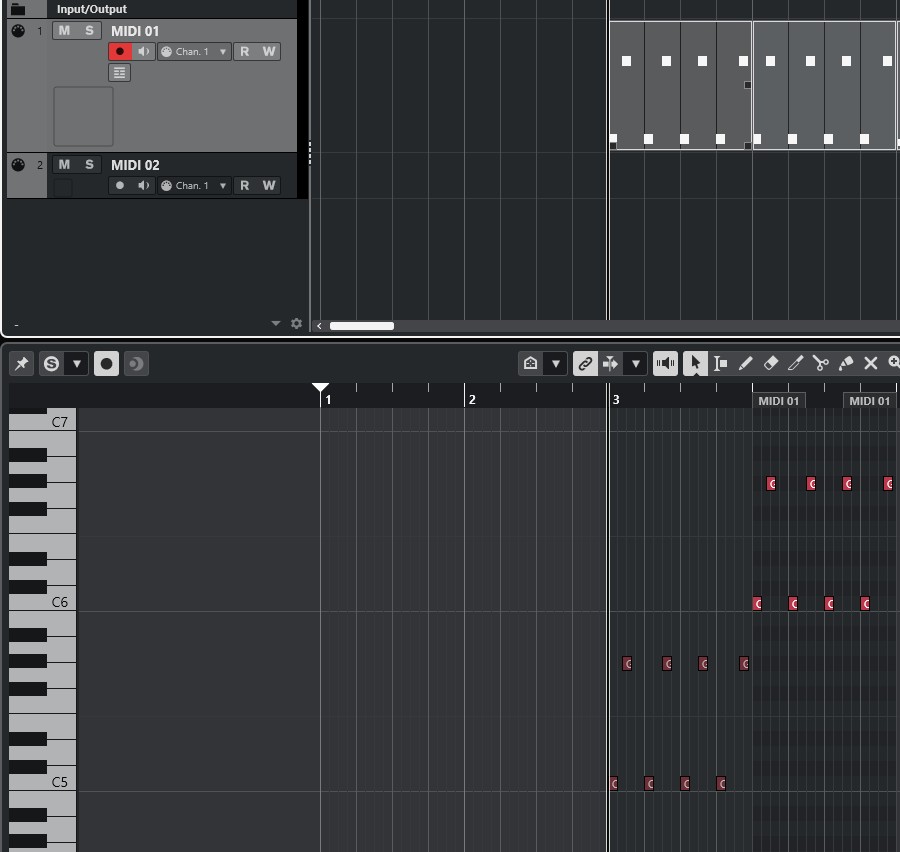900x852 pixels.
Task: Open Auto-Scroll settings dropdown
Action: (x=635, y=363)
